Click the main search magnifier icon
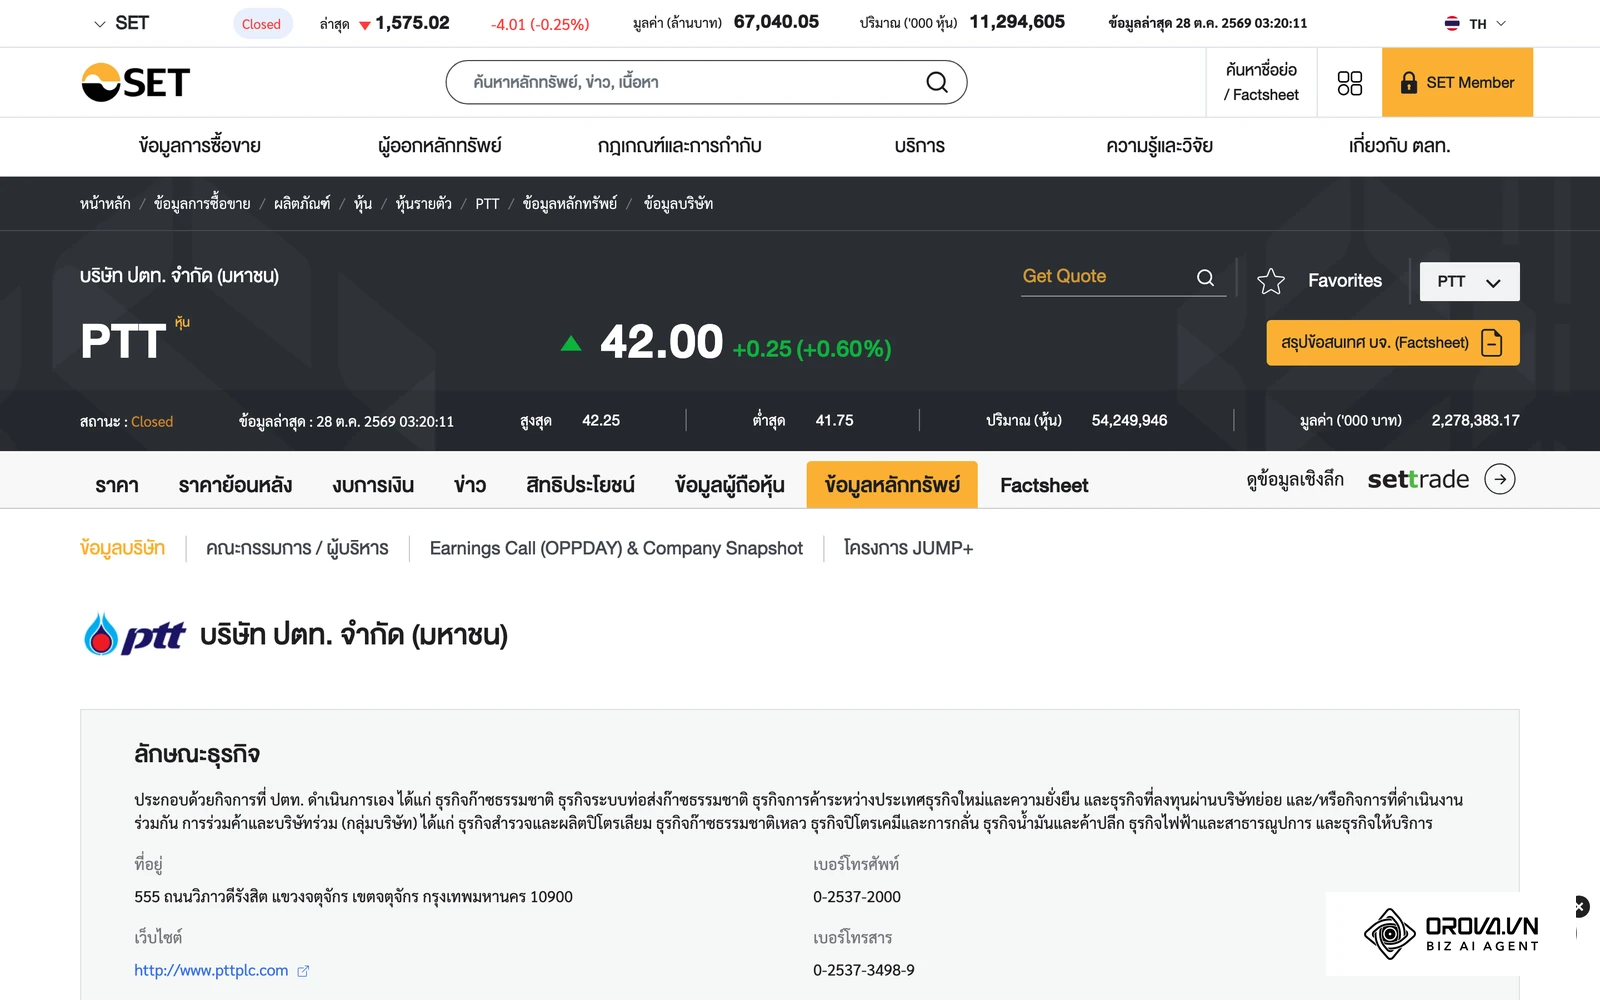The height and width of the screenshot is (1000, 1600). click(x=937, y=82)
